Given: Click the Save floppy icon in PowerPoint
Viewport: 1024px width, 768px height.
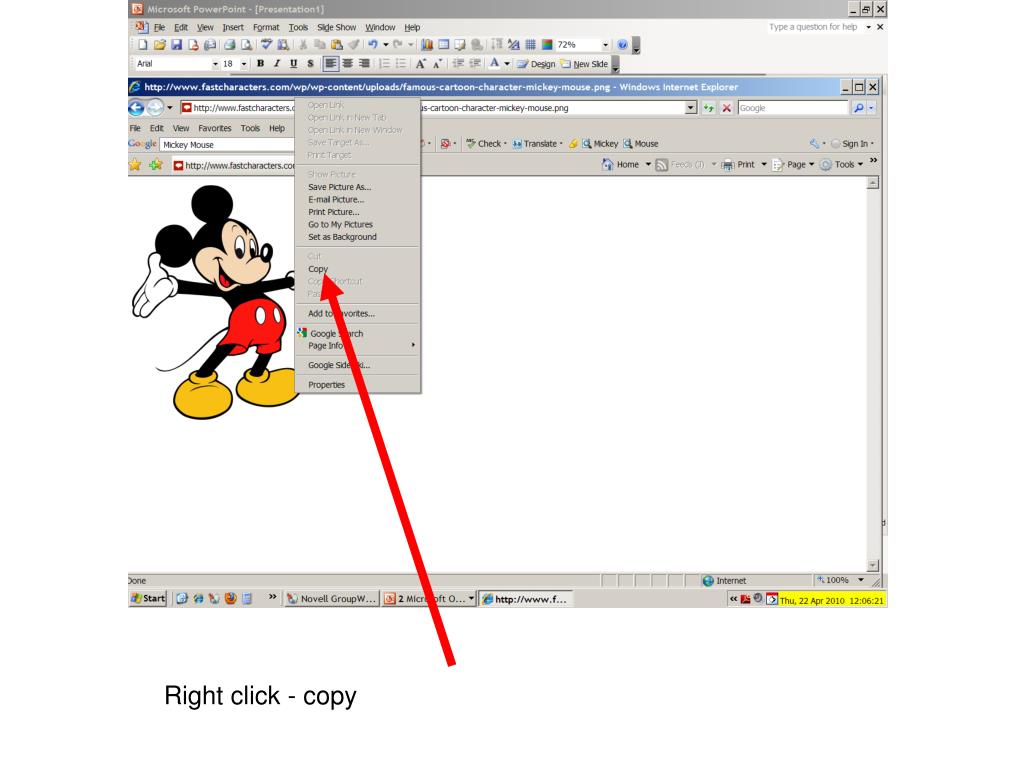Looking at the screenshot, I should pyautogui.click(x=176, y=44).
